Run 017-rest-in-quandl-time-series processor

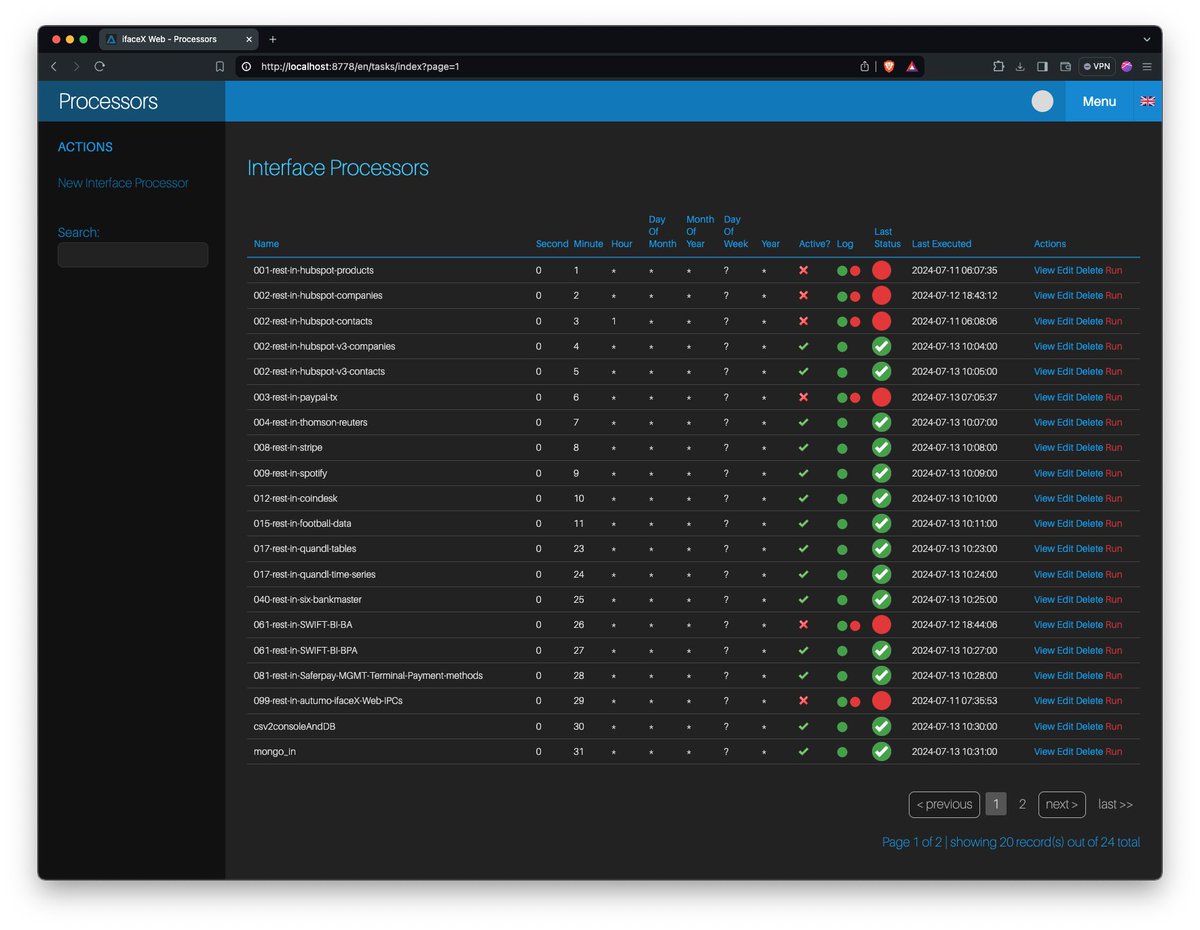(1114, 574)
